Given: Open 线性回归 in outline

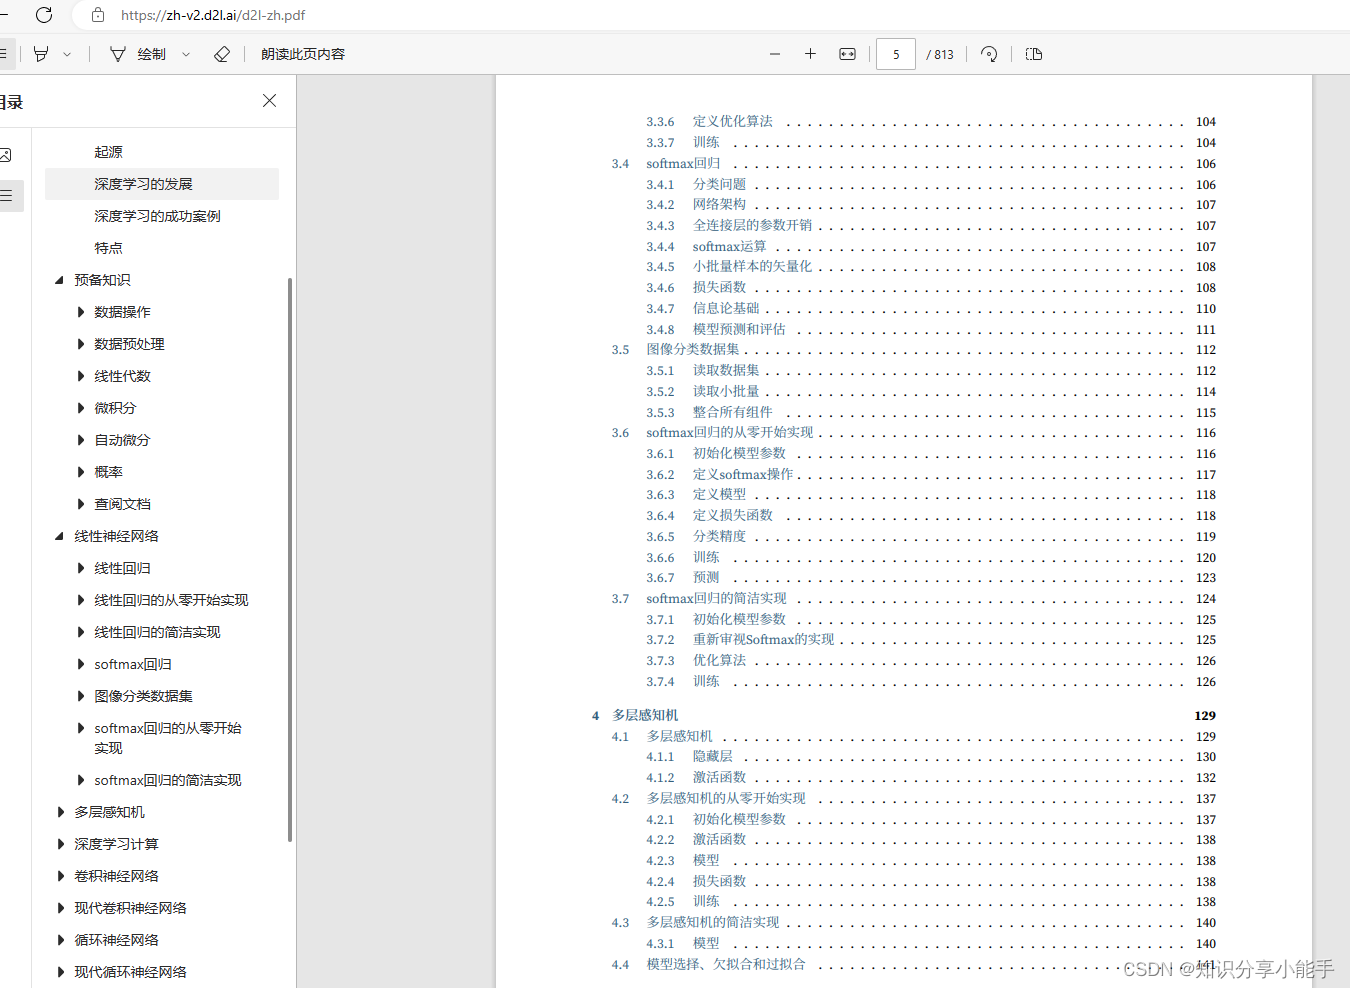Looking at the screenshot, I should (122, 568).
